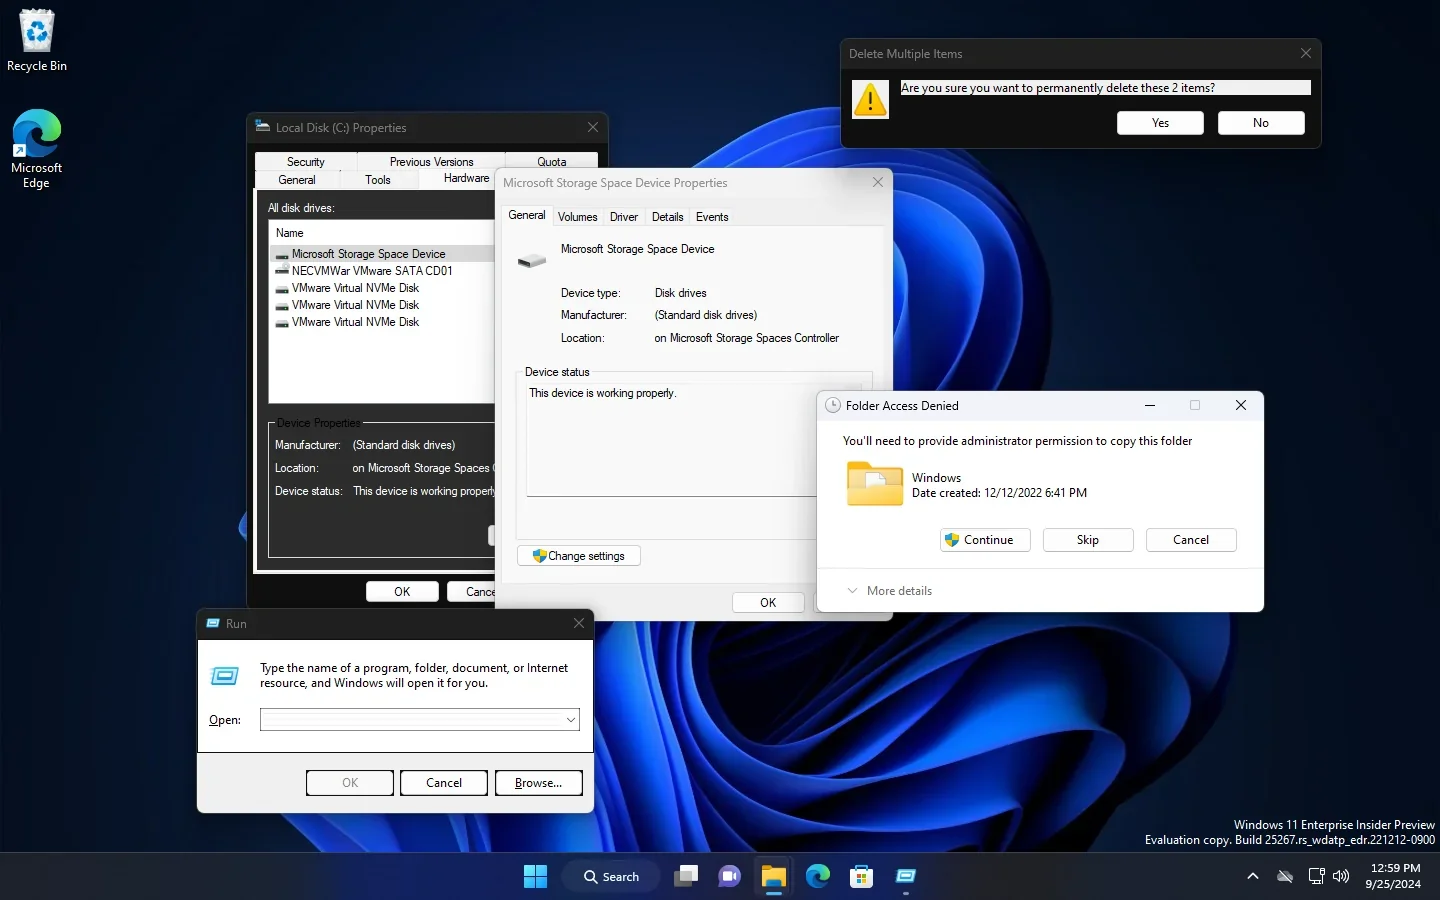Image resolution: width=1440 pixels, height=900 pixels.
Task: Skip copying the Windows folder
Action: point(1088,540)
